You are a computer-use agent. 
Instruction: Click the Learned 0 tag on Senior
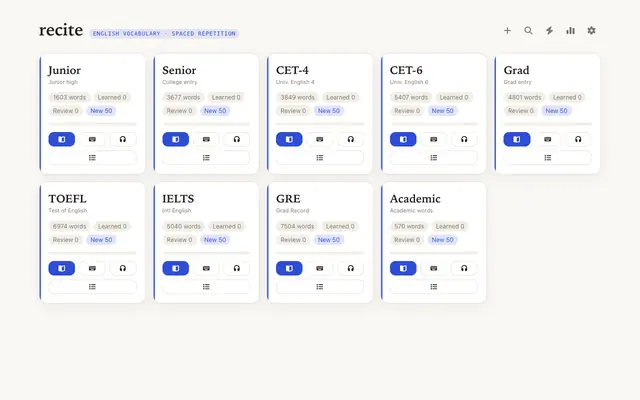tap(226, 97)
